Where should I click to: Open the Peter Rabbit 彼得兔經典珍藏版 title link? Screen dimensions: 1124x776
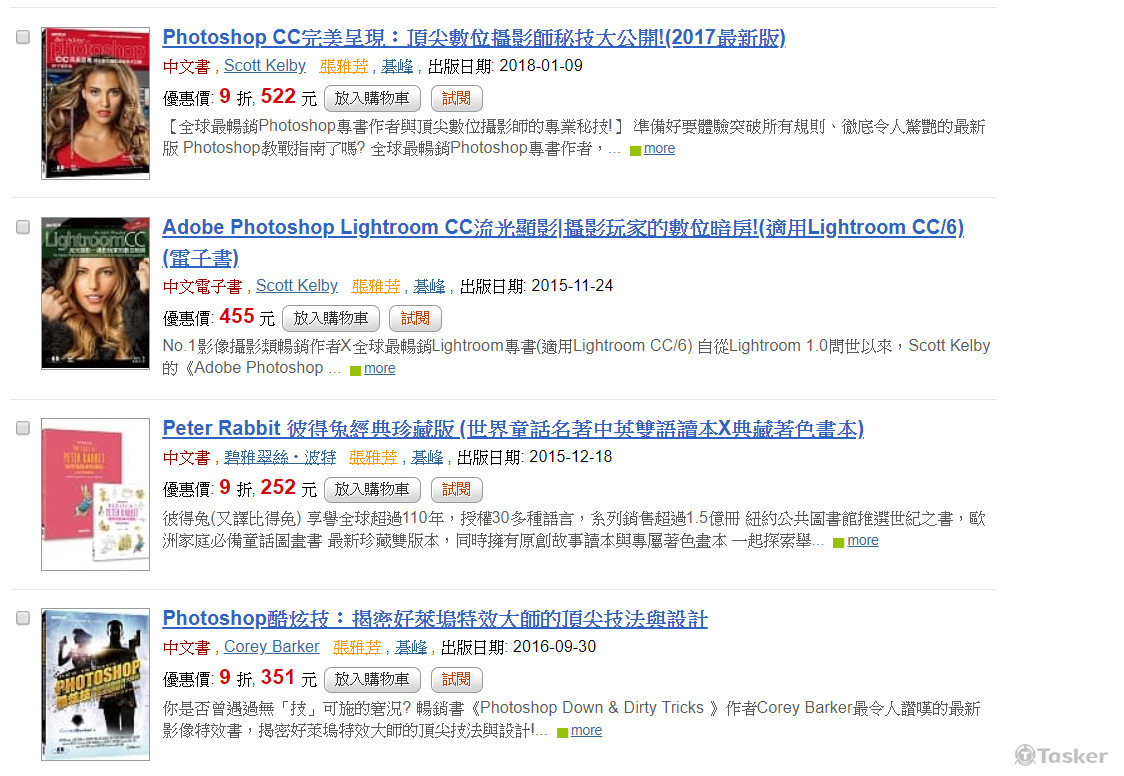(x=513, y=428)
